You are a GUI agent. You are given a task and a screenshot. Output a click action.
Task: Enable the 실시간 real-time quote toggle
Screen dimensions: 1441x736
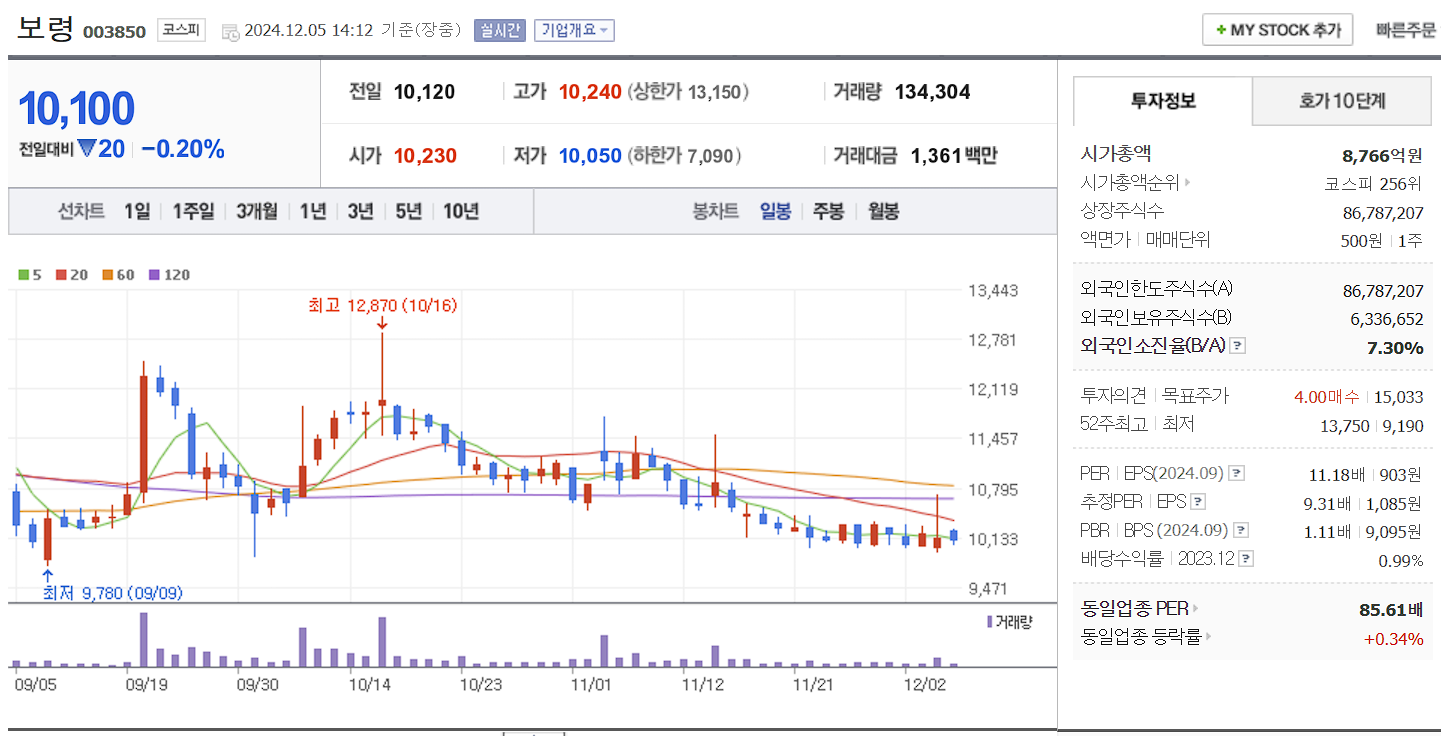coord(498,30)
